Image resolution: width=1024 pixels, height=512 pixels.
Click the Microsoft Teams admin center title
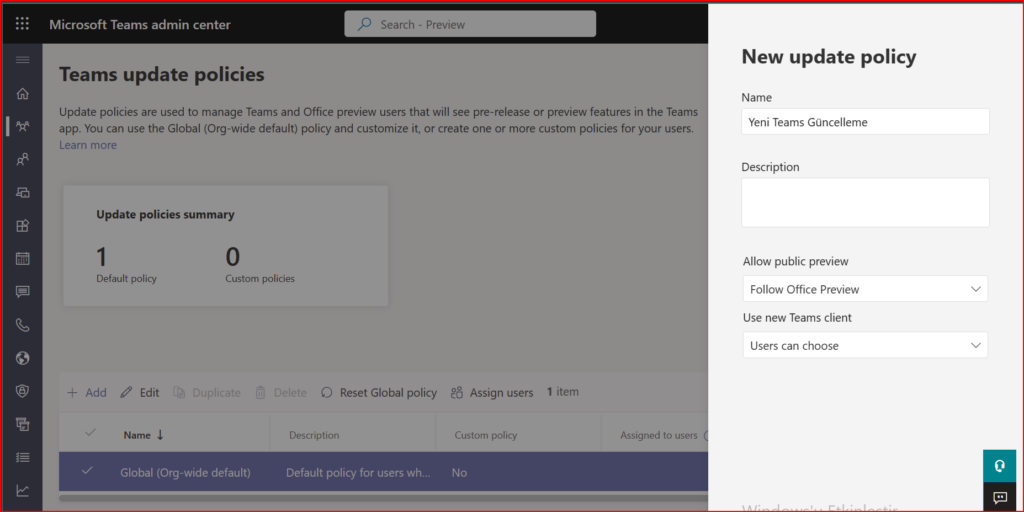point(140,25)
